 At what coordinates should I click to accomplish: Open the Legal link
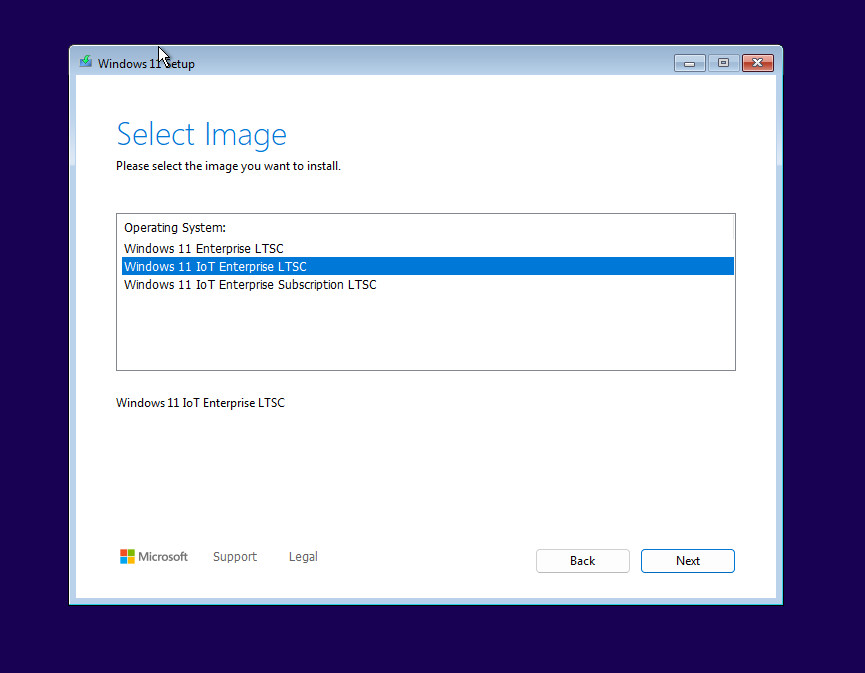tap(303, 557)
